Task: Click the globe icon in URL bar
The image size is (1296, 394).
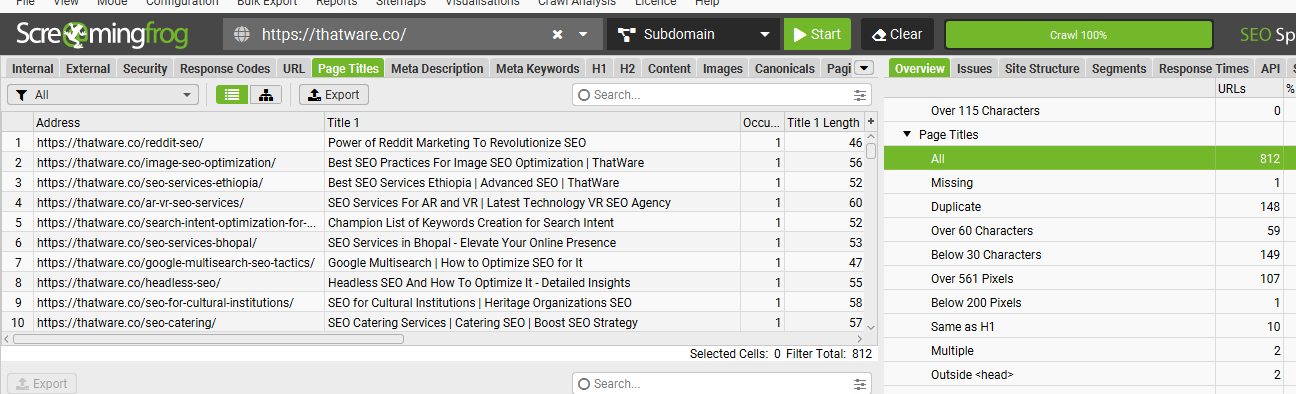Action: (x=241, y=34)
